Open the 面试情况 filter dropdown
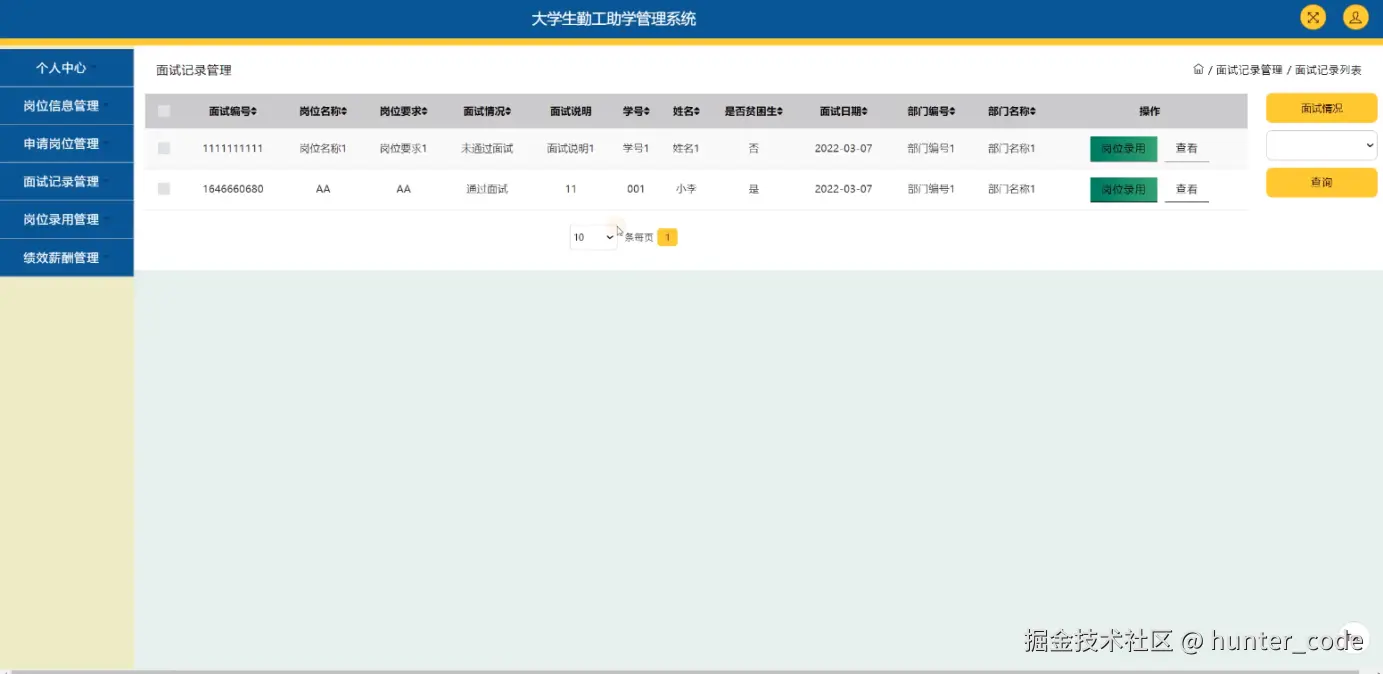 tap(1321, 145)
